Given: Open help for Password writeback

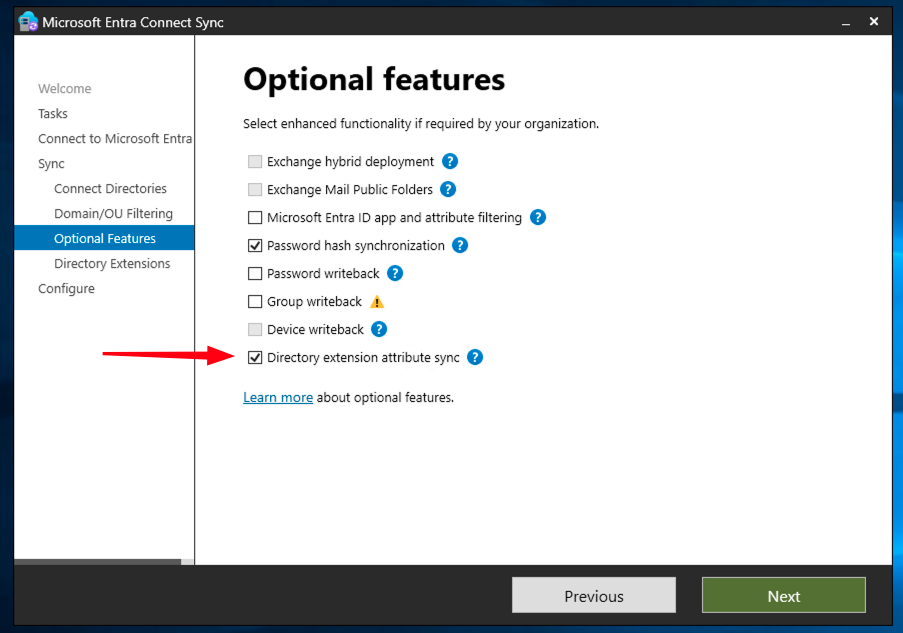Looking at the screenshot, I should point(394,273).
